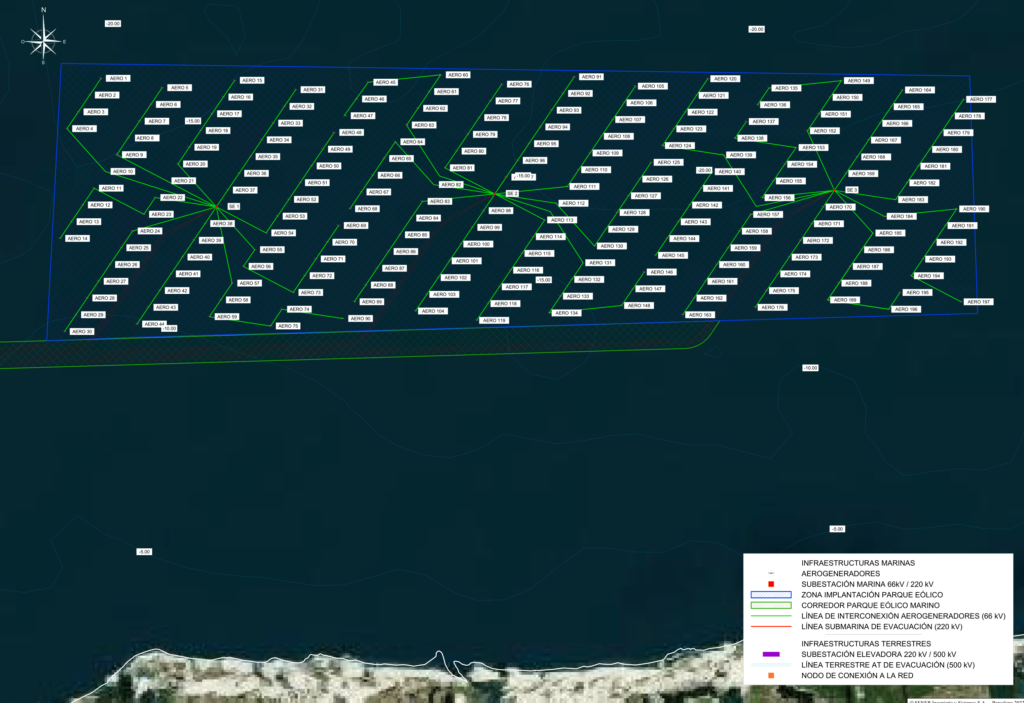Select the AERO 30 turbine label
Viewport: 1024px width, 703px height.
coord(82,331)
